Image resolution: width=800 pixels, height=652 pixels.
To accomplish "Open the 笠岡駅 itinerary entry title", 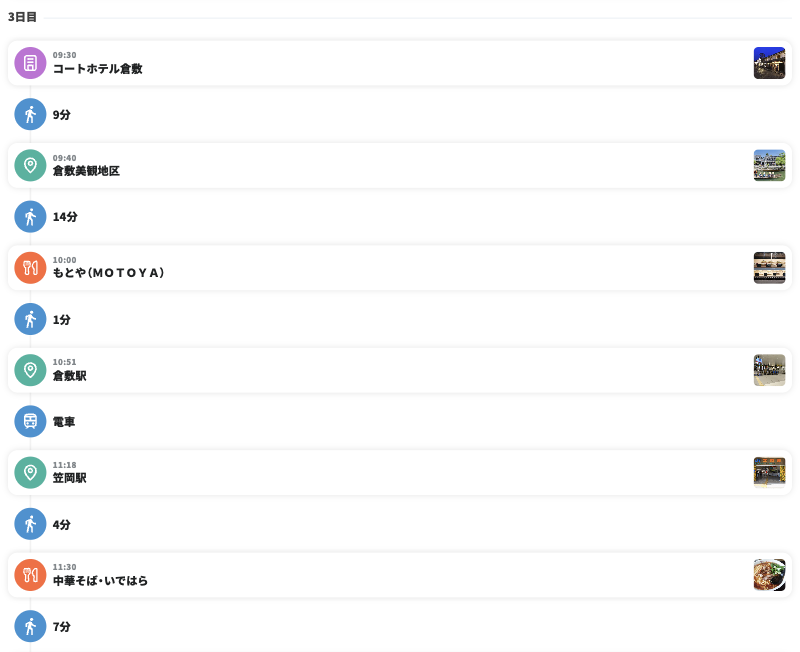I will pyautogui.click(x=70, y=478).
